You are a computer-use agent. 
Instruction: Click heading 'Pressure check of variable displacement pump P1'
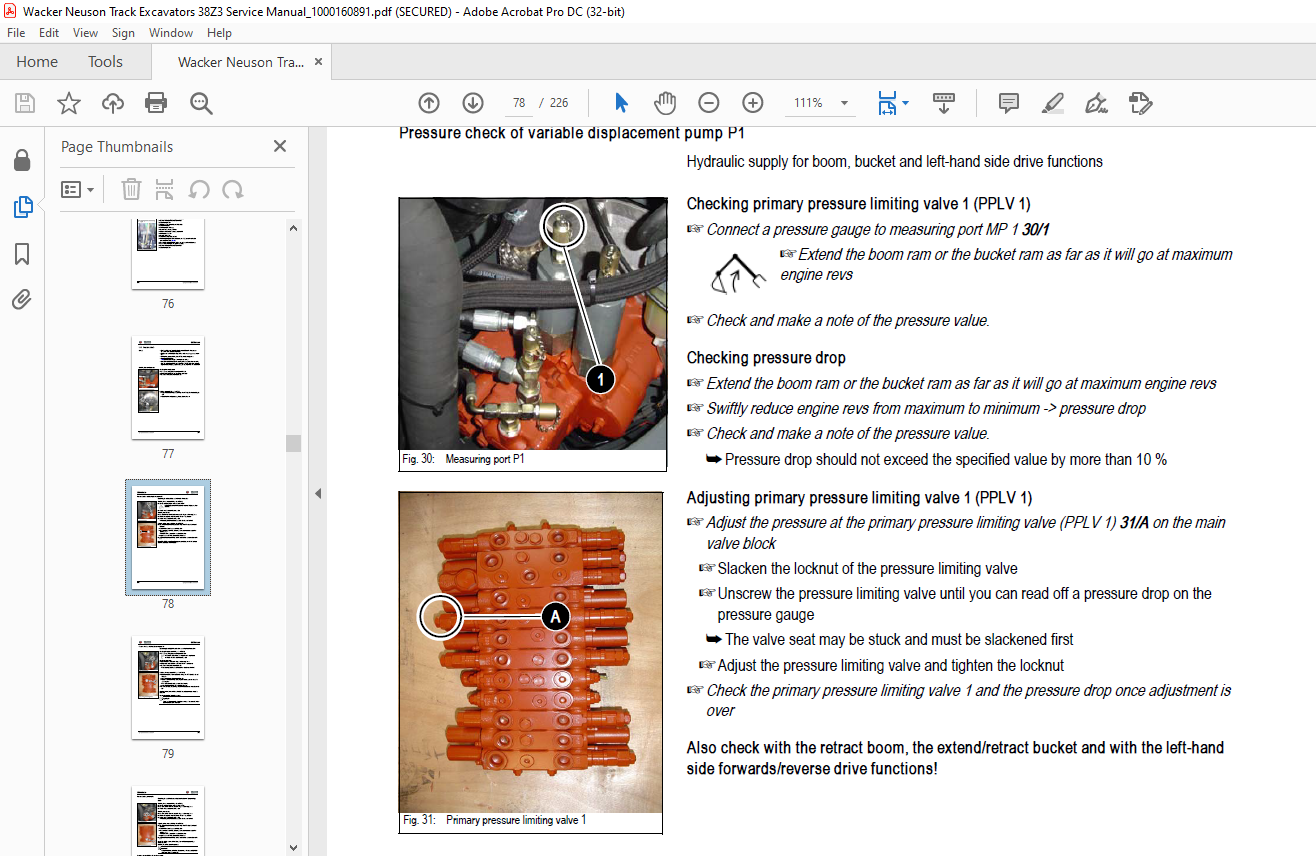click(x=572, y=133)
